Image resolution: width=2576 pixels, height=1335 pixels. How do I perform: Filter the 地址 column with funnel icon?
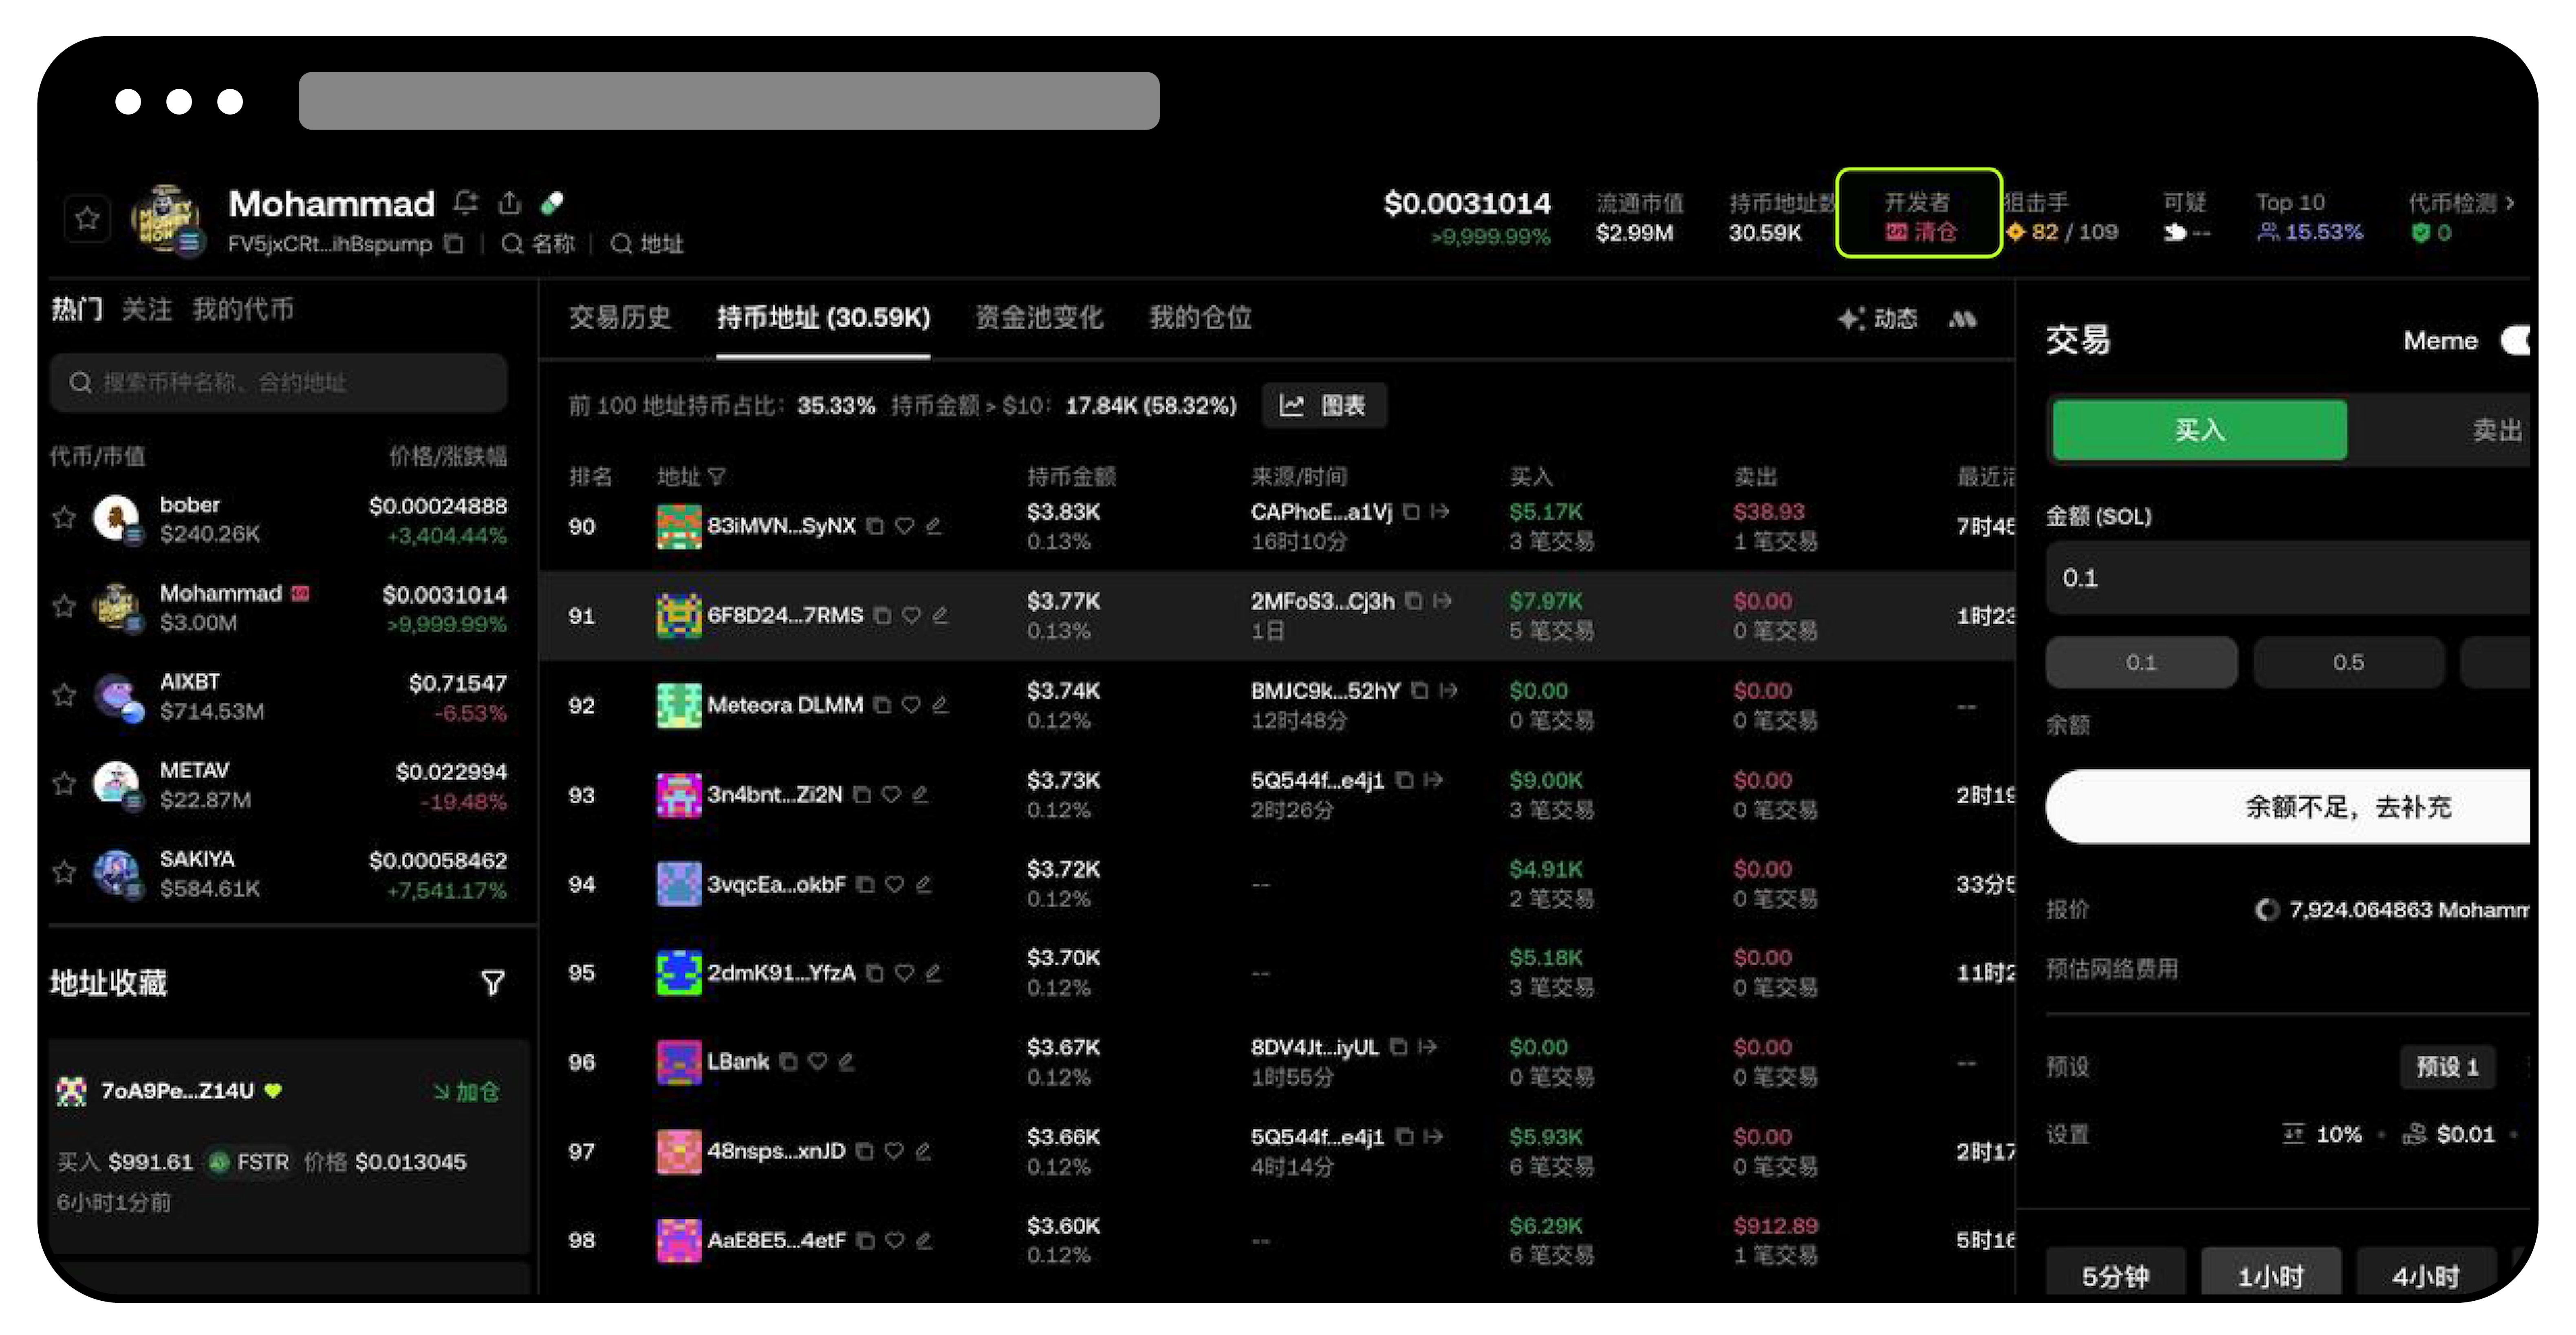click(x=717, y=477)
